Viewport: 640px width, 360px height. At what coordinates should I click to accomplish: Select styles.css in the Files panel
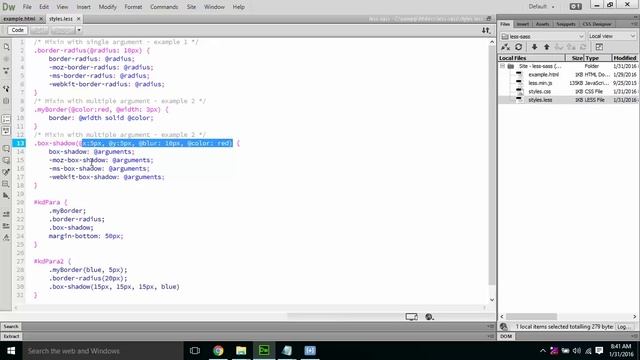(x=539, y=91)
